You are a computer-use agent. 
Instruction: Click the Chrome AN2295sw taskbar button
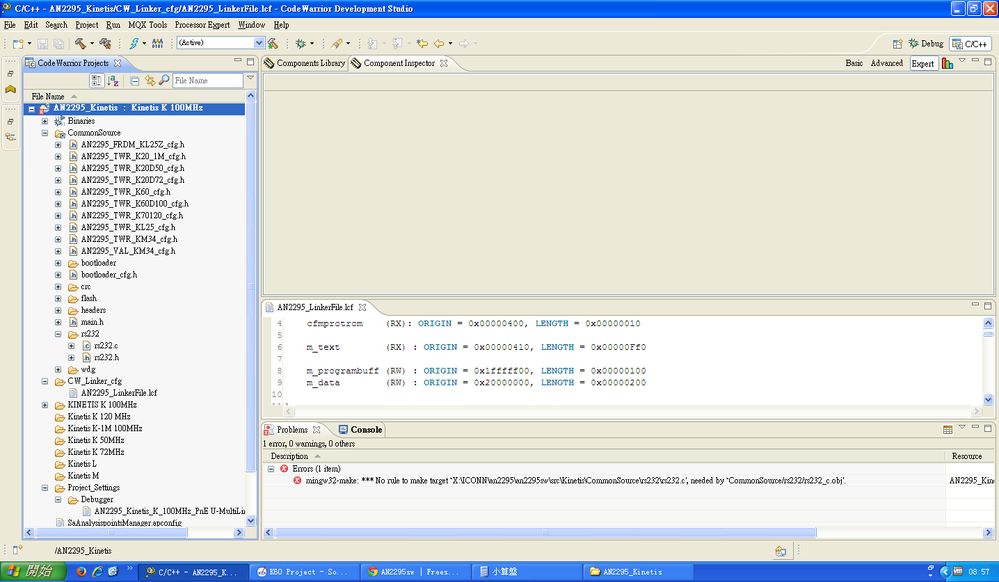click(x=414, y=572)
